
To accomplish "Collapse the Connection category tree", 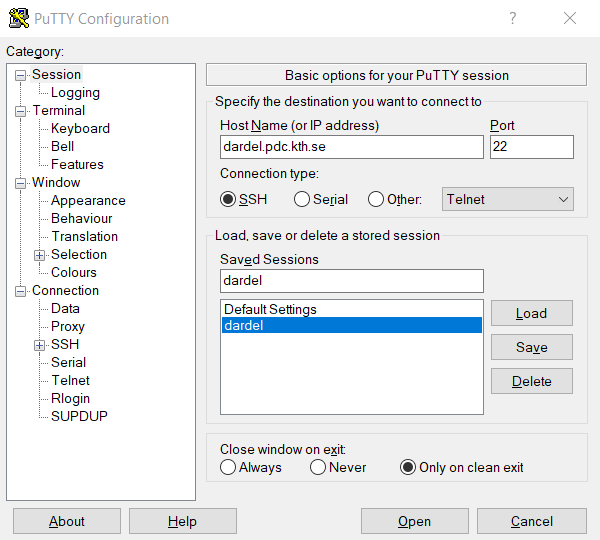I will (x=21, y=291).
